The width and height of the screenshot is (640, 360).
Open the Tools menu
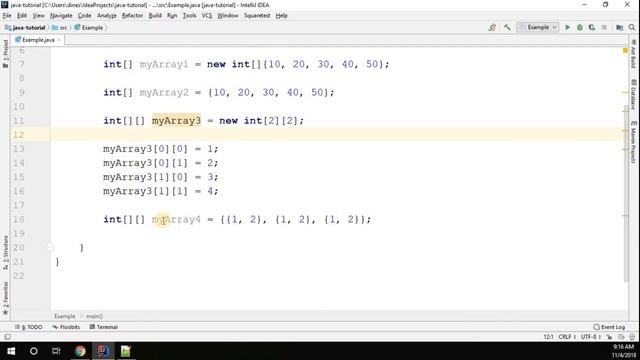pos(189,16)
